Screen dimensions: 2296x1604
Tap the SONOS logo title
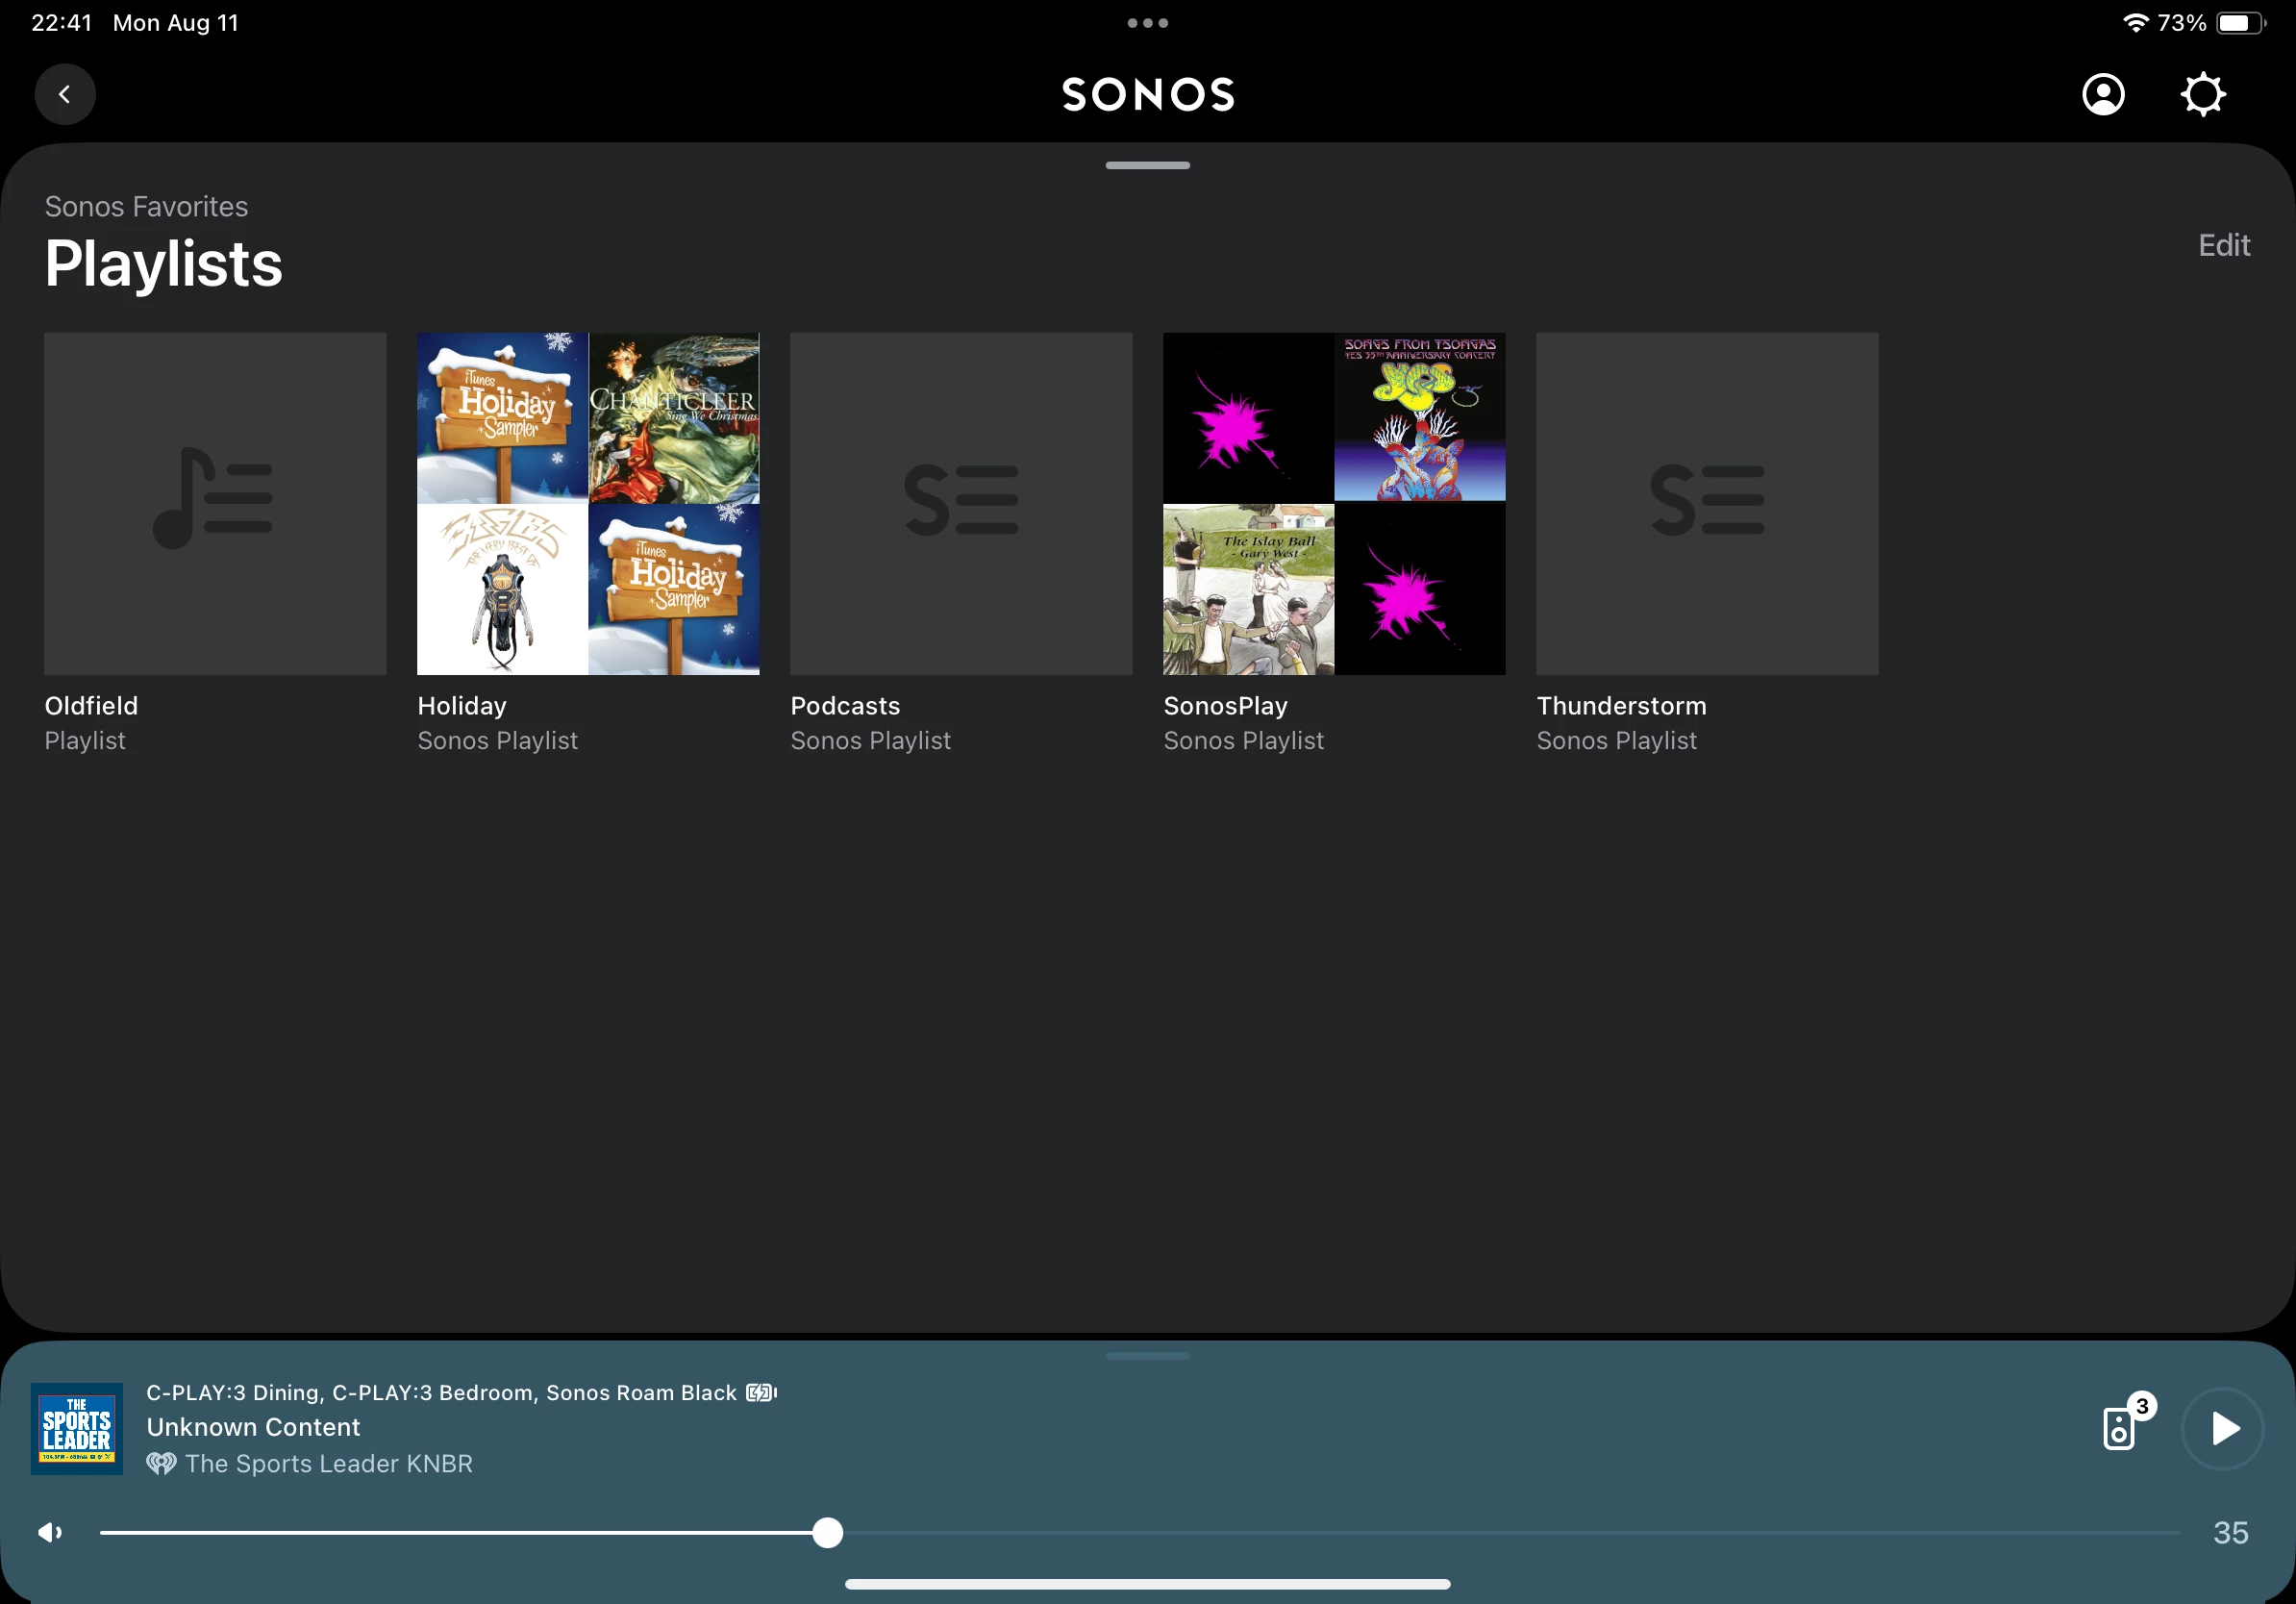[x=1148, y=95]
